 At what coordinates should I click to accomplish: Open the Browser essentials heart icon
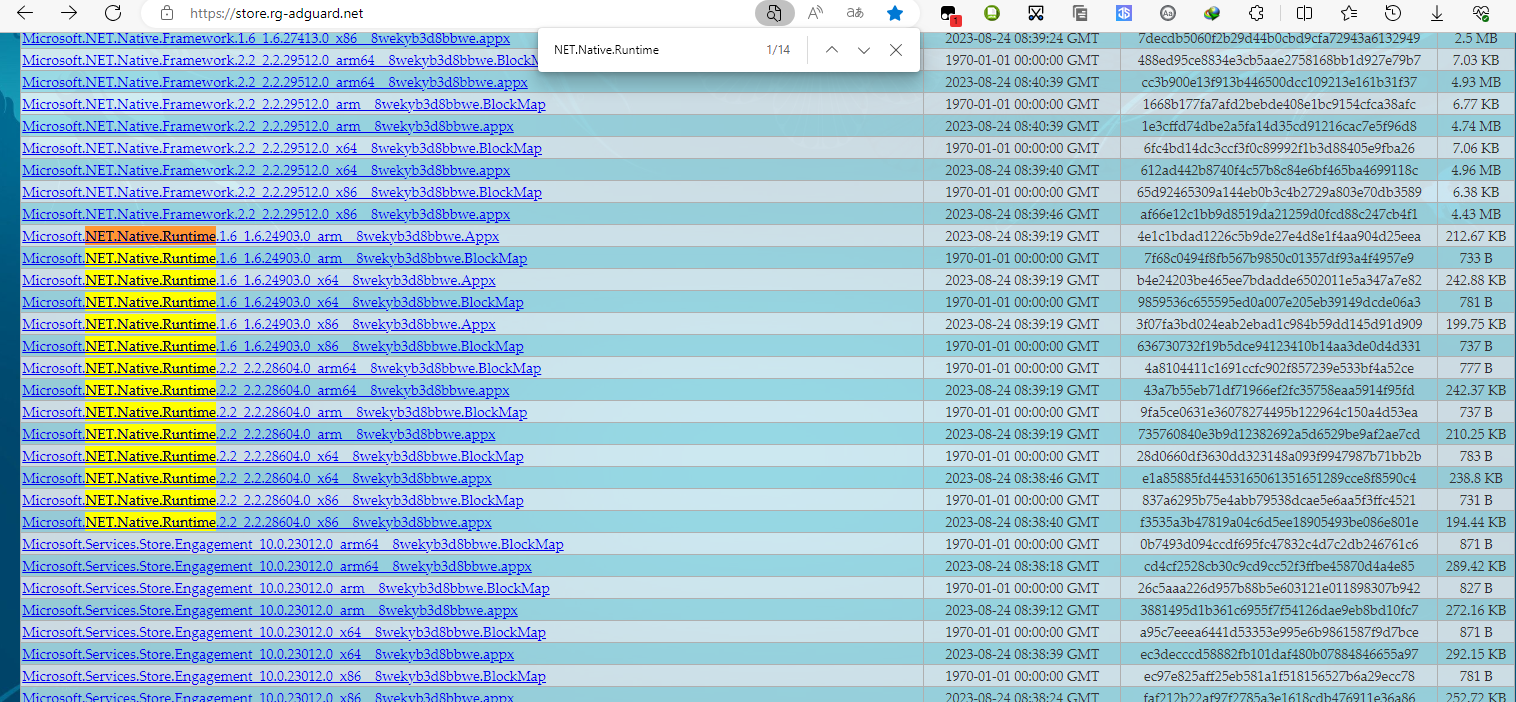tap(1481, 13)
